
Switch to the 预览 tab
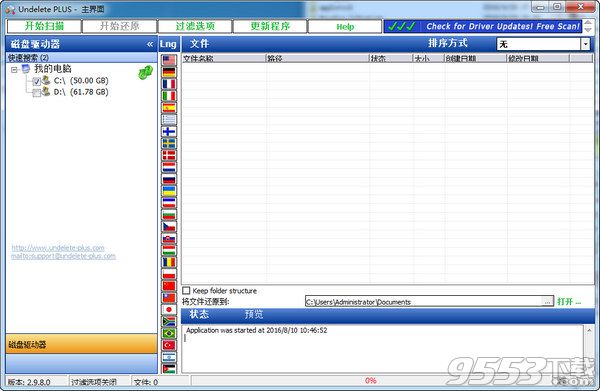click(254, 314)
